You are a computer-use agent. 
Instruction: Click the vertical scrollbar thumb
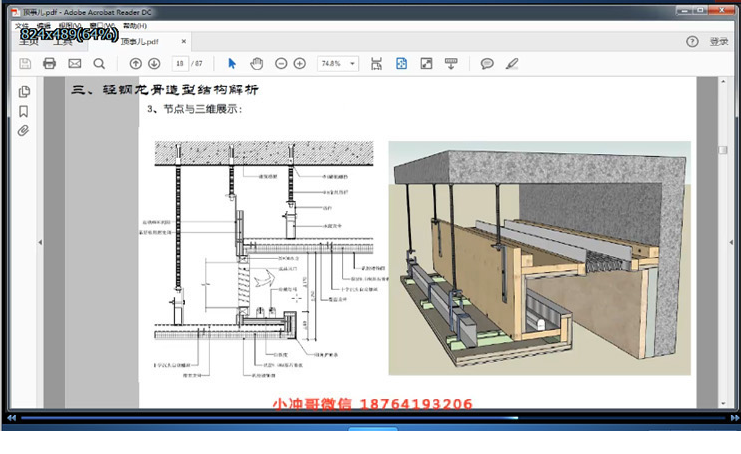(x=723, y=150)
